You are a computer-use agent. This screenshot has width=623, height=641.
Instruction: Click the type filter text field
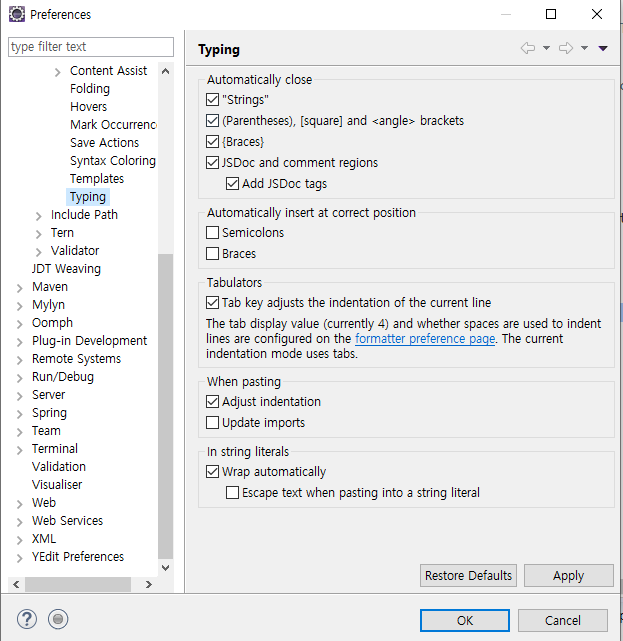click(91, 47)
